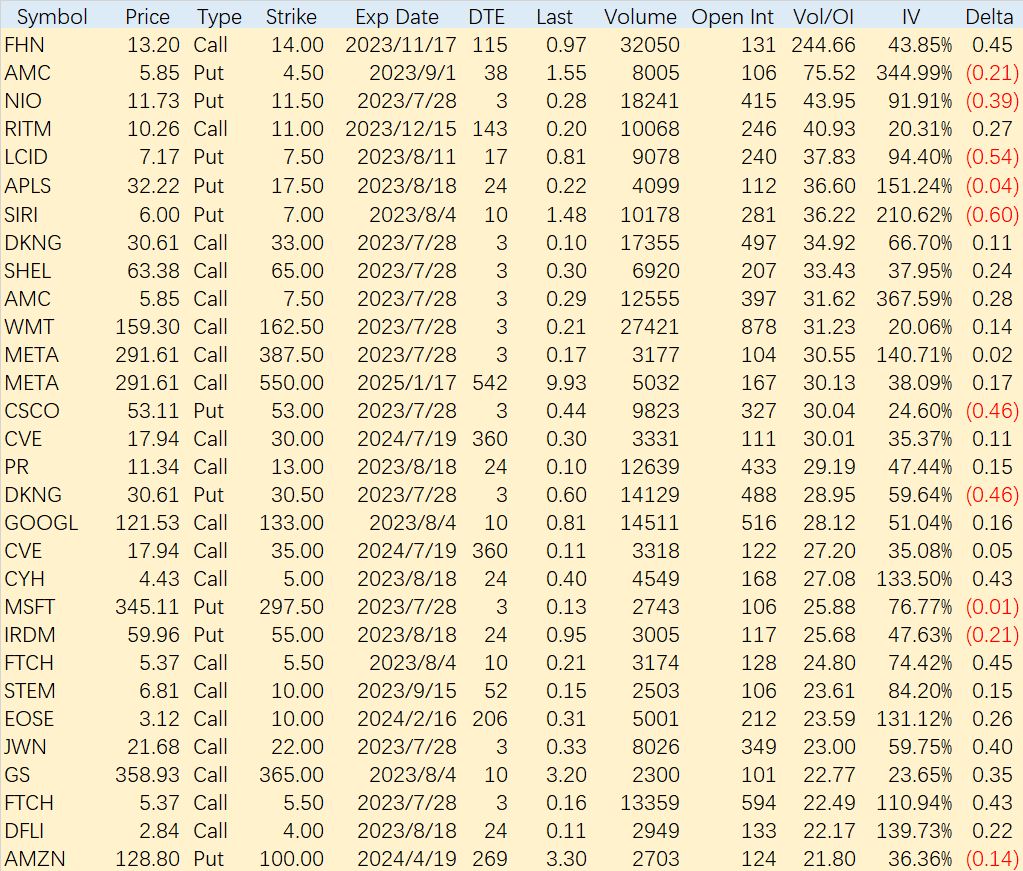Click IRDM last price 0.95
Image resolution: width=1023 pixels, height=871 pixels.
(x=566, y=635)
